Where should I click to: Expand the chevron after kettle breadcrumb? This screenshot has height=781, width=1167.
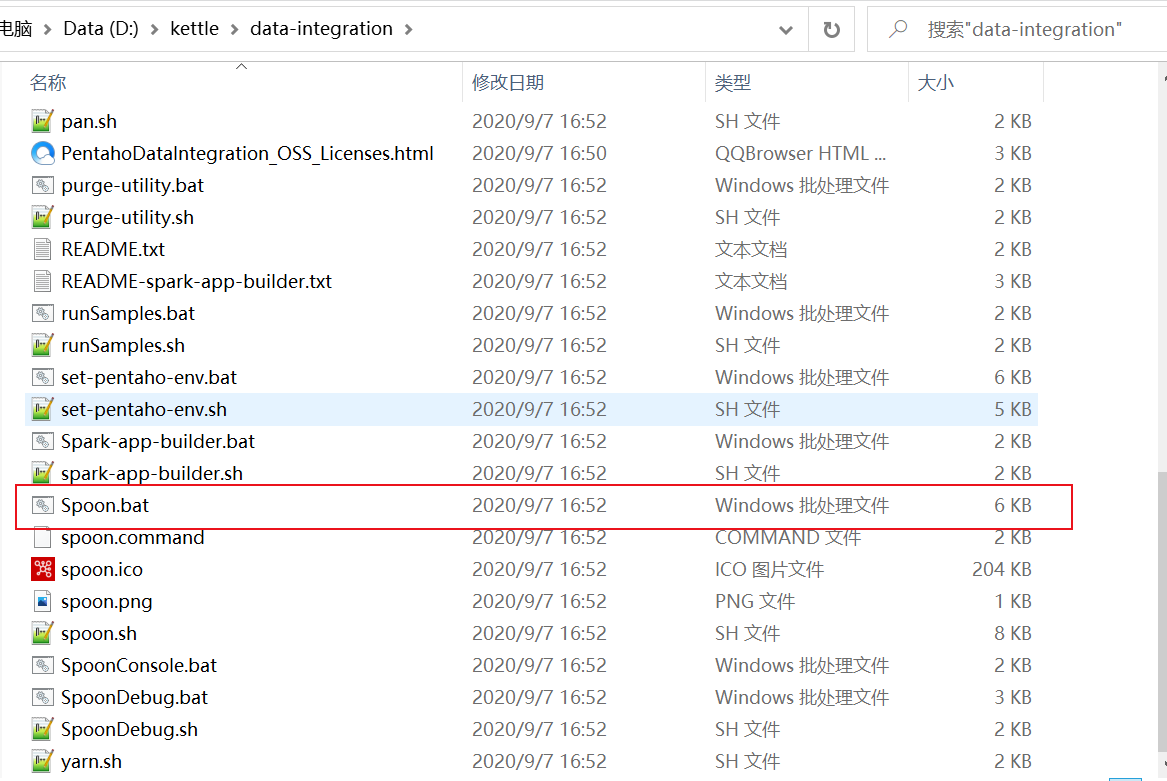pyautogui.click(x=234, y=29)
